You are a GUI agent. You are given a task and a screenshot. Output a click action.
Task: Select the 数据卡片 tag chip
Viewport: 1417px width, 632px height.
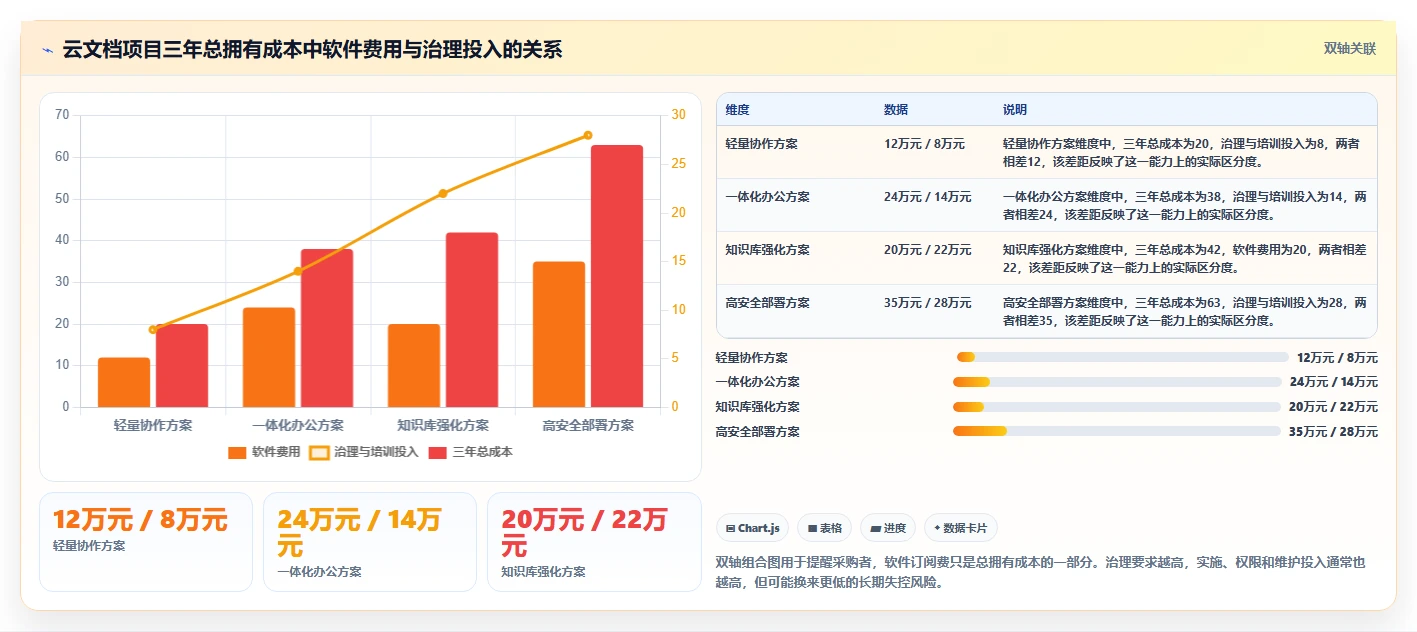tap(960, 528)
